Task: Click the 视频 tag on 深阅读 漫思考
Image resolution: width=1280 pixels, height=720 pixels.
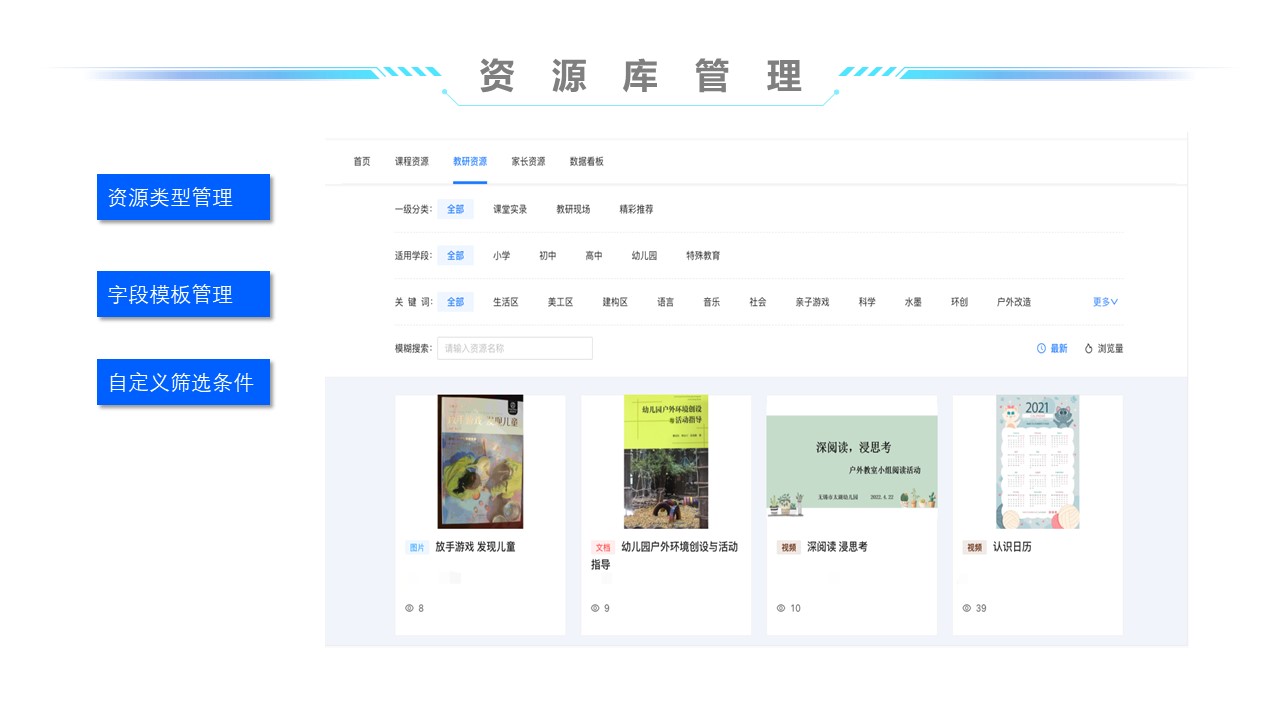Action: (x=789, y=547)
